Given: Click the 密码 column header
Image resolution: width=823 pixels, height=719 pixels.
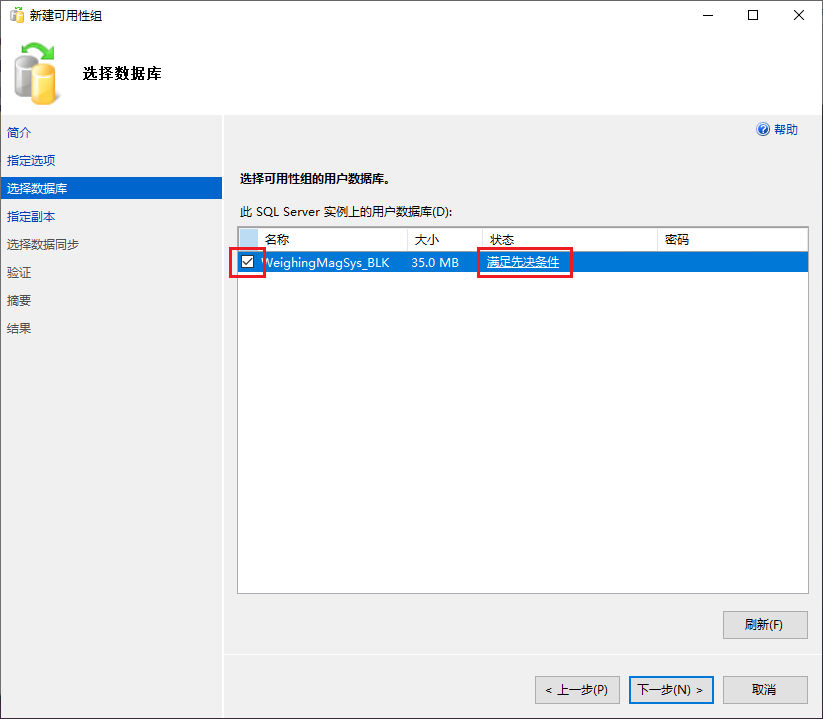Looking at the screenshot, I should [732, 240].
